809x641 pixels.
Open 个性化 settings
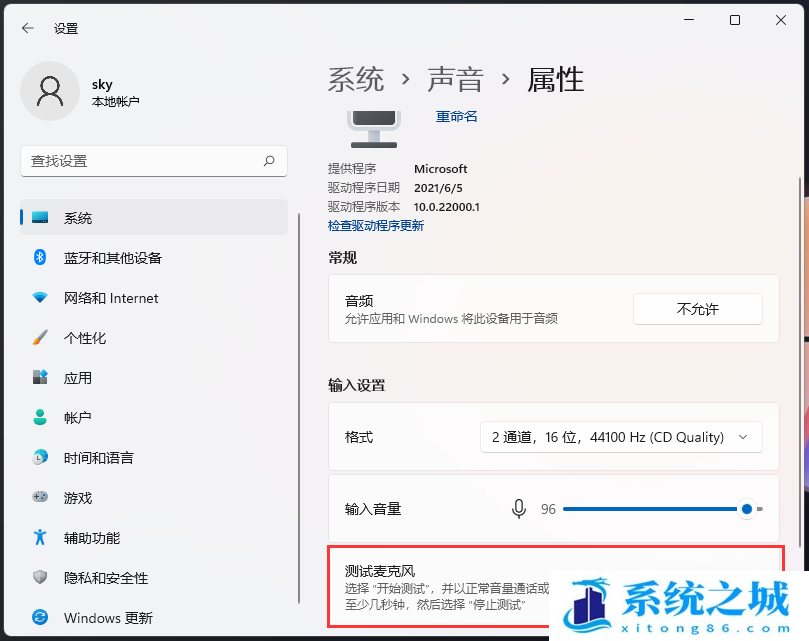pyautogui.click(x=154, y=338)
